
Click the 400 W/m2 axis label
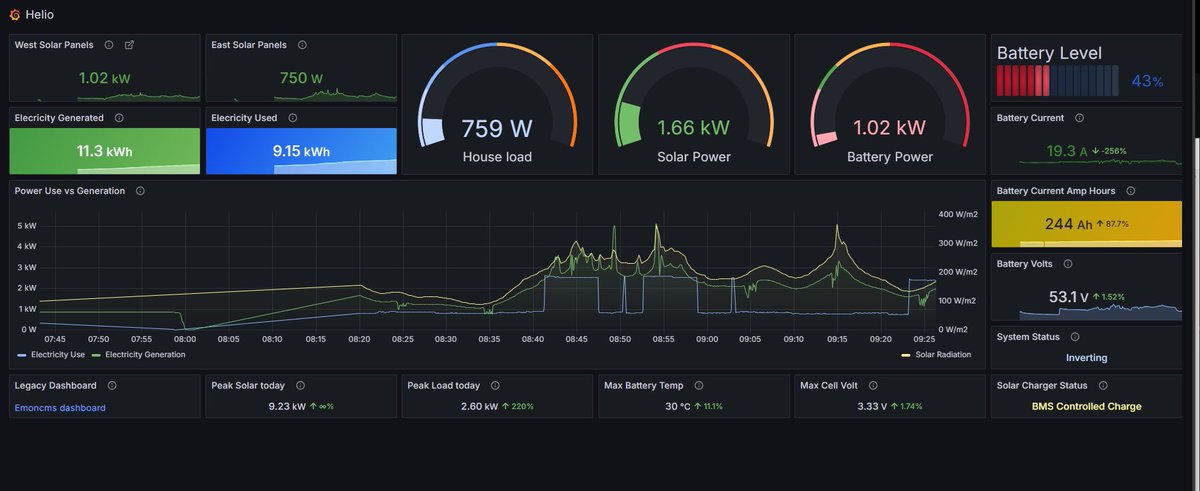[x=957, y=214]
